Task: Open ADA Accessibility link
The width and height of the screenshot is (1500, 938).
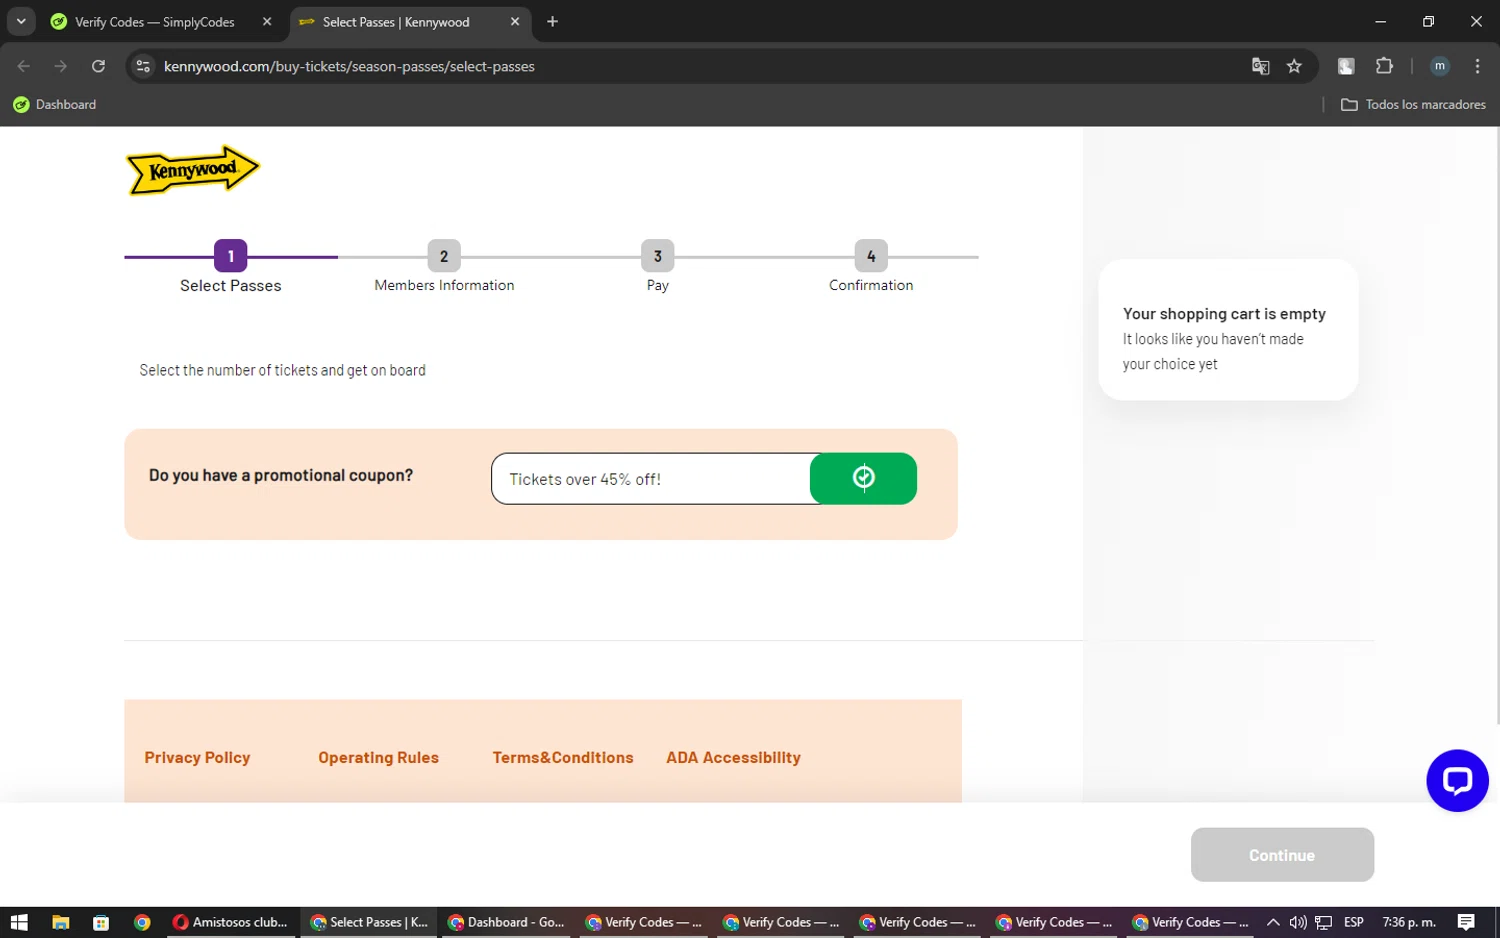Action: click(733, 758)
